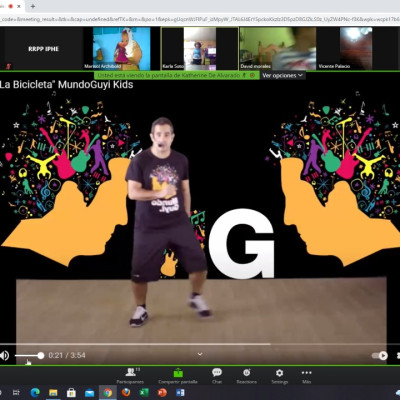Mute the video speaker icon
The width and height of the screenshot is (400, 400).
[5, 356]
